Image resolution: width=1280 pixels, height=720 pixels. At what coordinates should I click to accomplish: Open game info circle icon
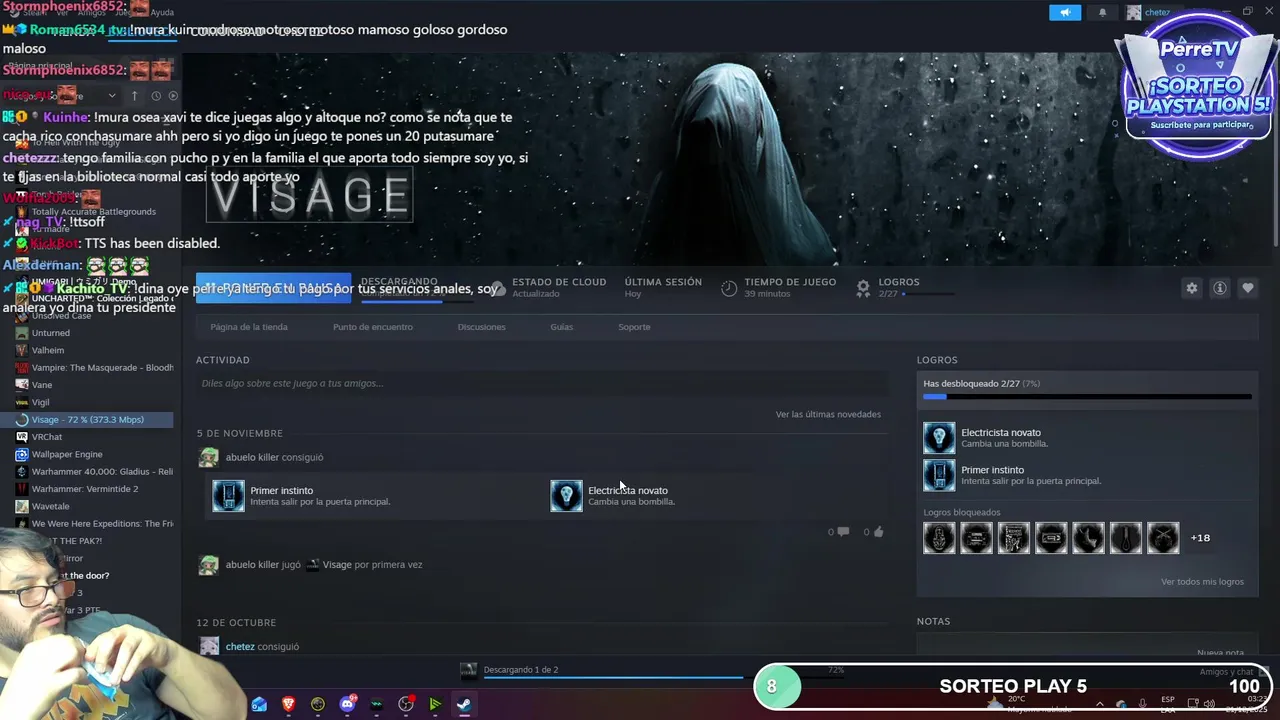click(x=1220, y=288)
